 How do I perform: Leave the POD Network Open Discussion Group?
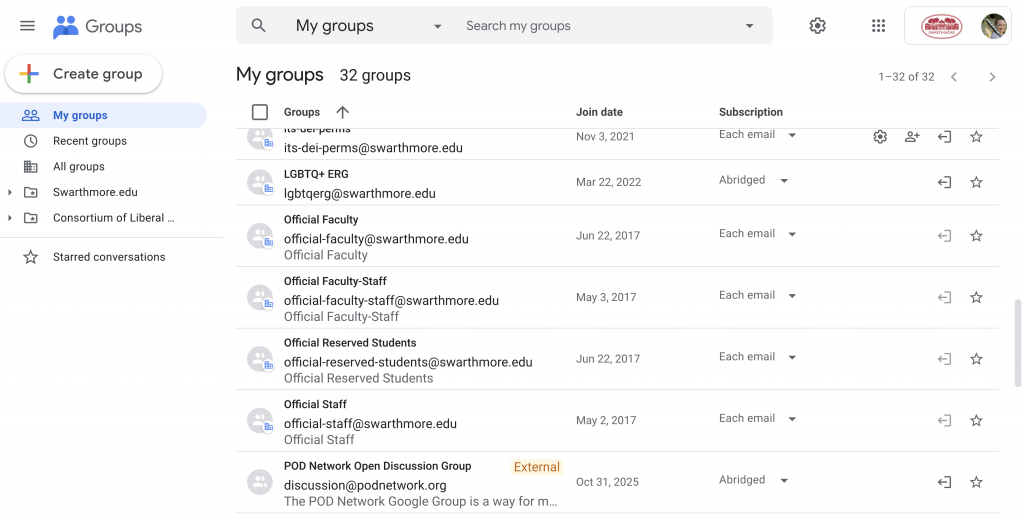(x=944, y=482)
